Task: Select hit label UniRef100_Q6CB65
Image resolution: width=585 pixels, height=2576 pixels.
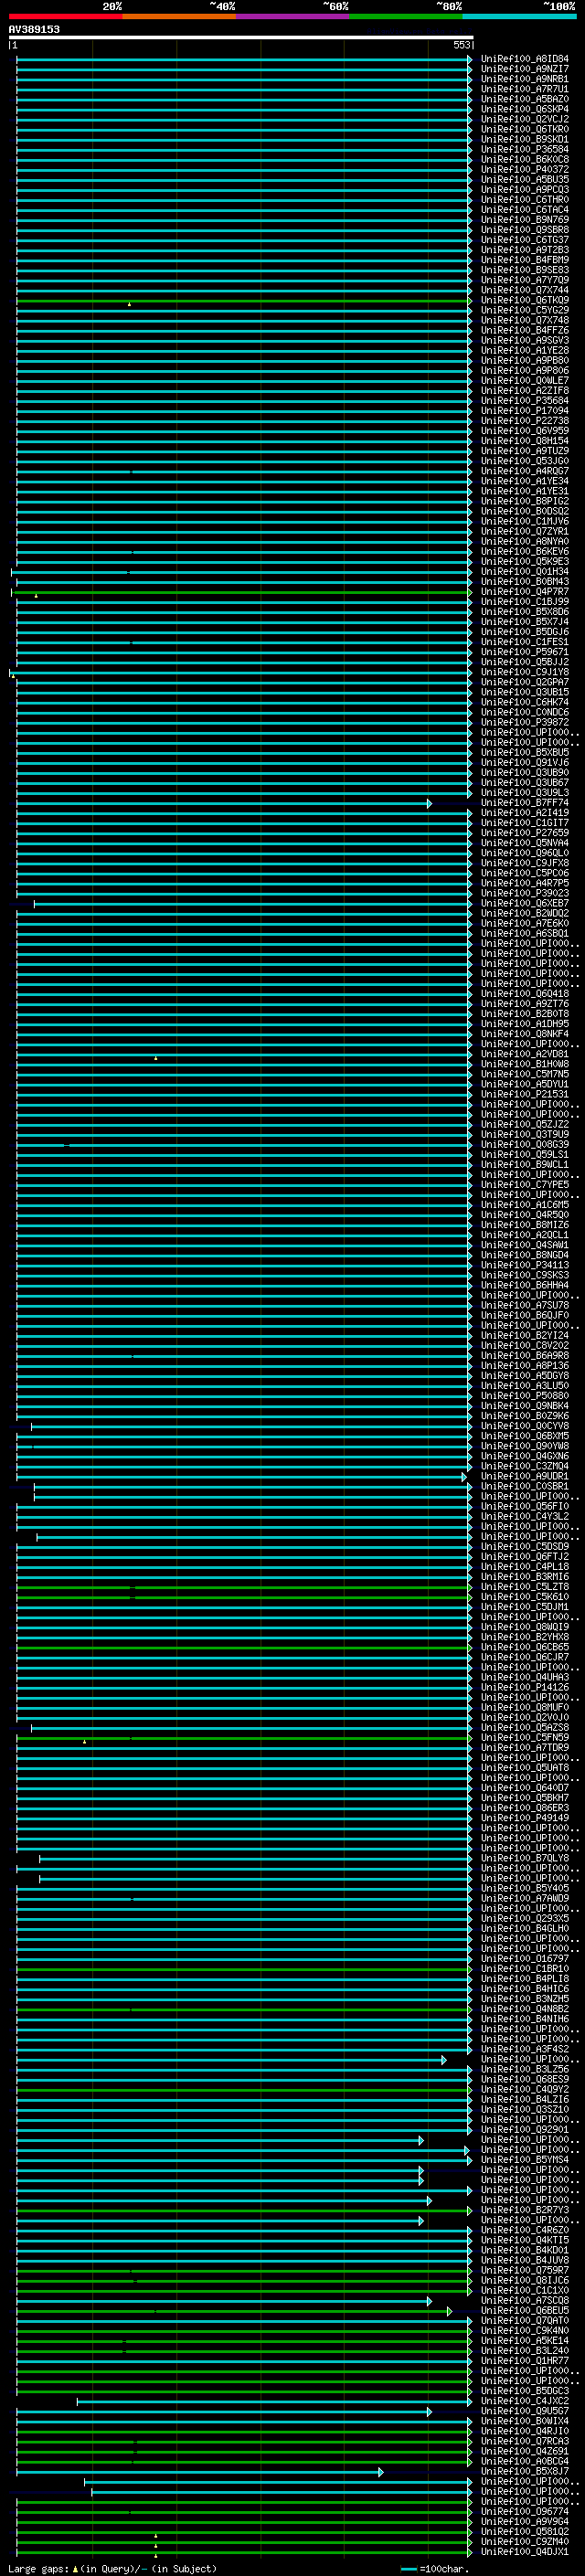Action: click(x=525, y=1647)
